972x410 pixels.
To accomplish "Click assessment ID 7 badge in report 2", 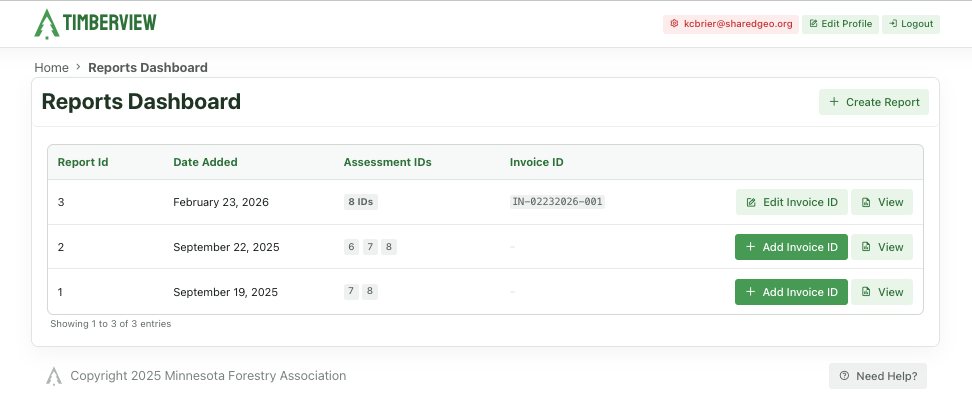I will pyautogui.click(x=370, y=247).
